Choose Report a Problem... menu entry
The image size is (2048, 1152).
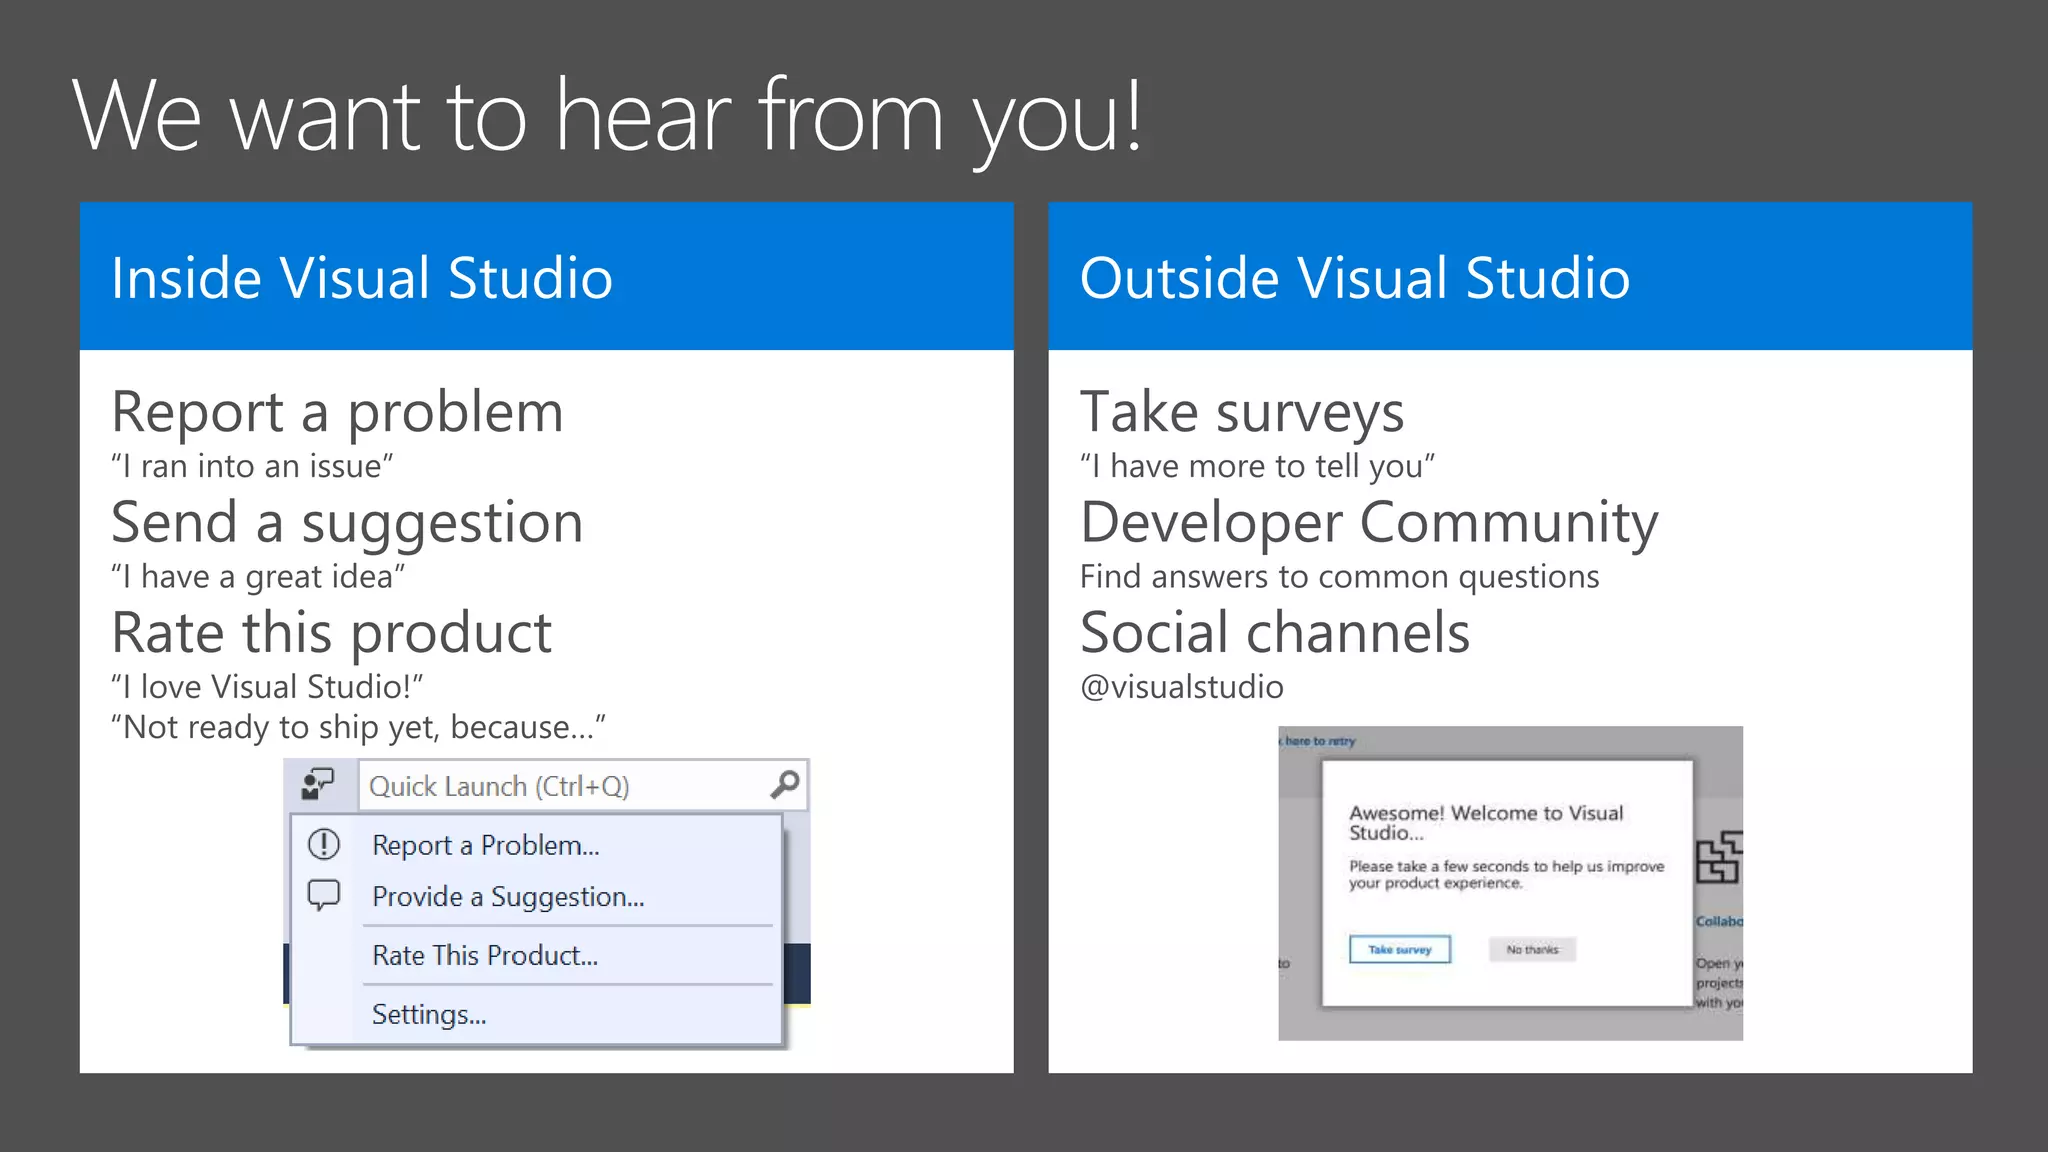pos(486,845)
